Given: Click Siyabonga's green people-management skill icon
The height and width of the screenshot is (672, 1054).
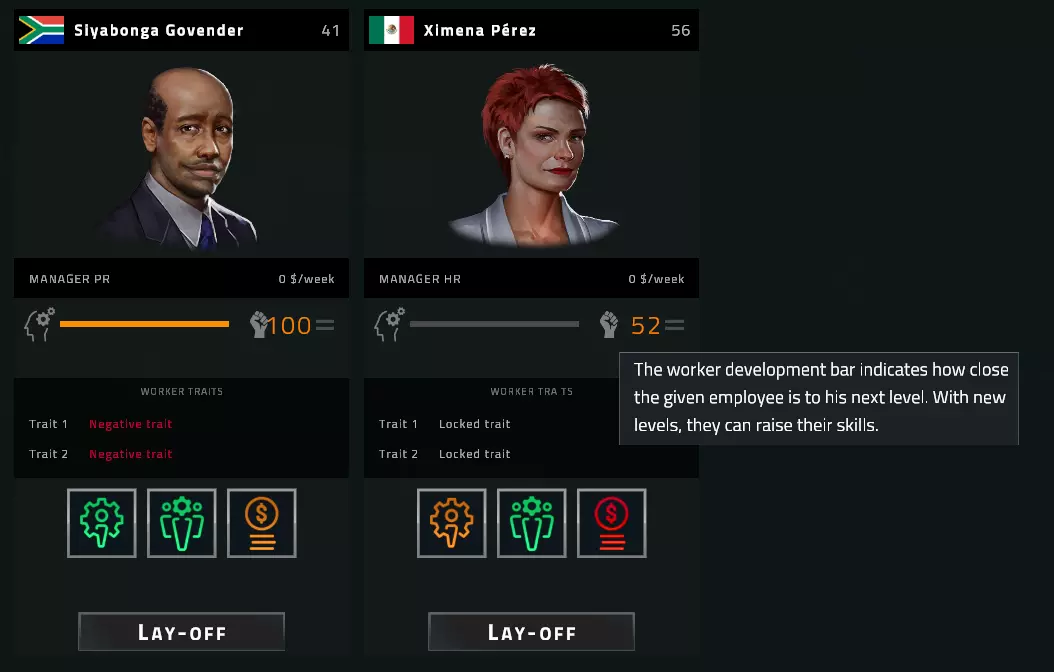Looking at the screenshot, I should pos(181,523).
